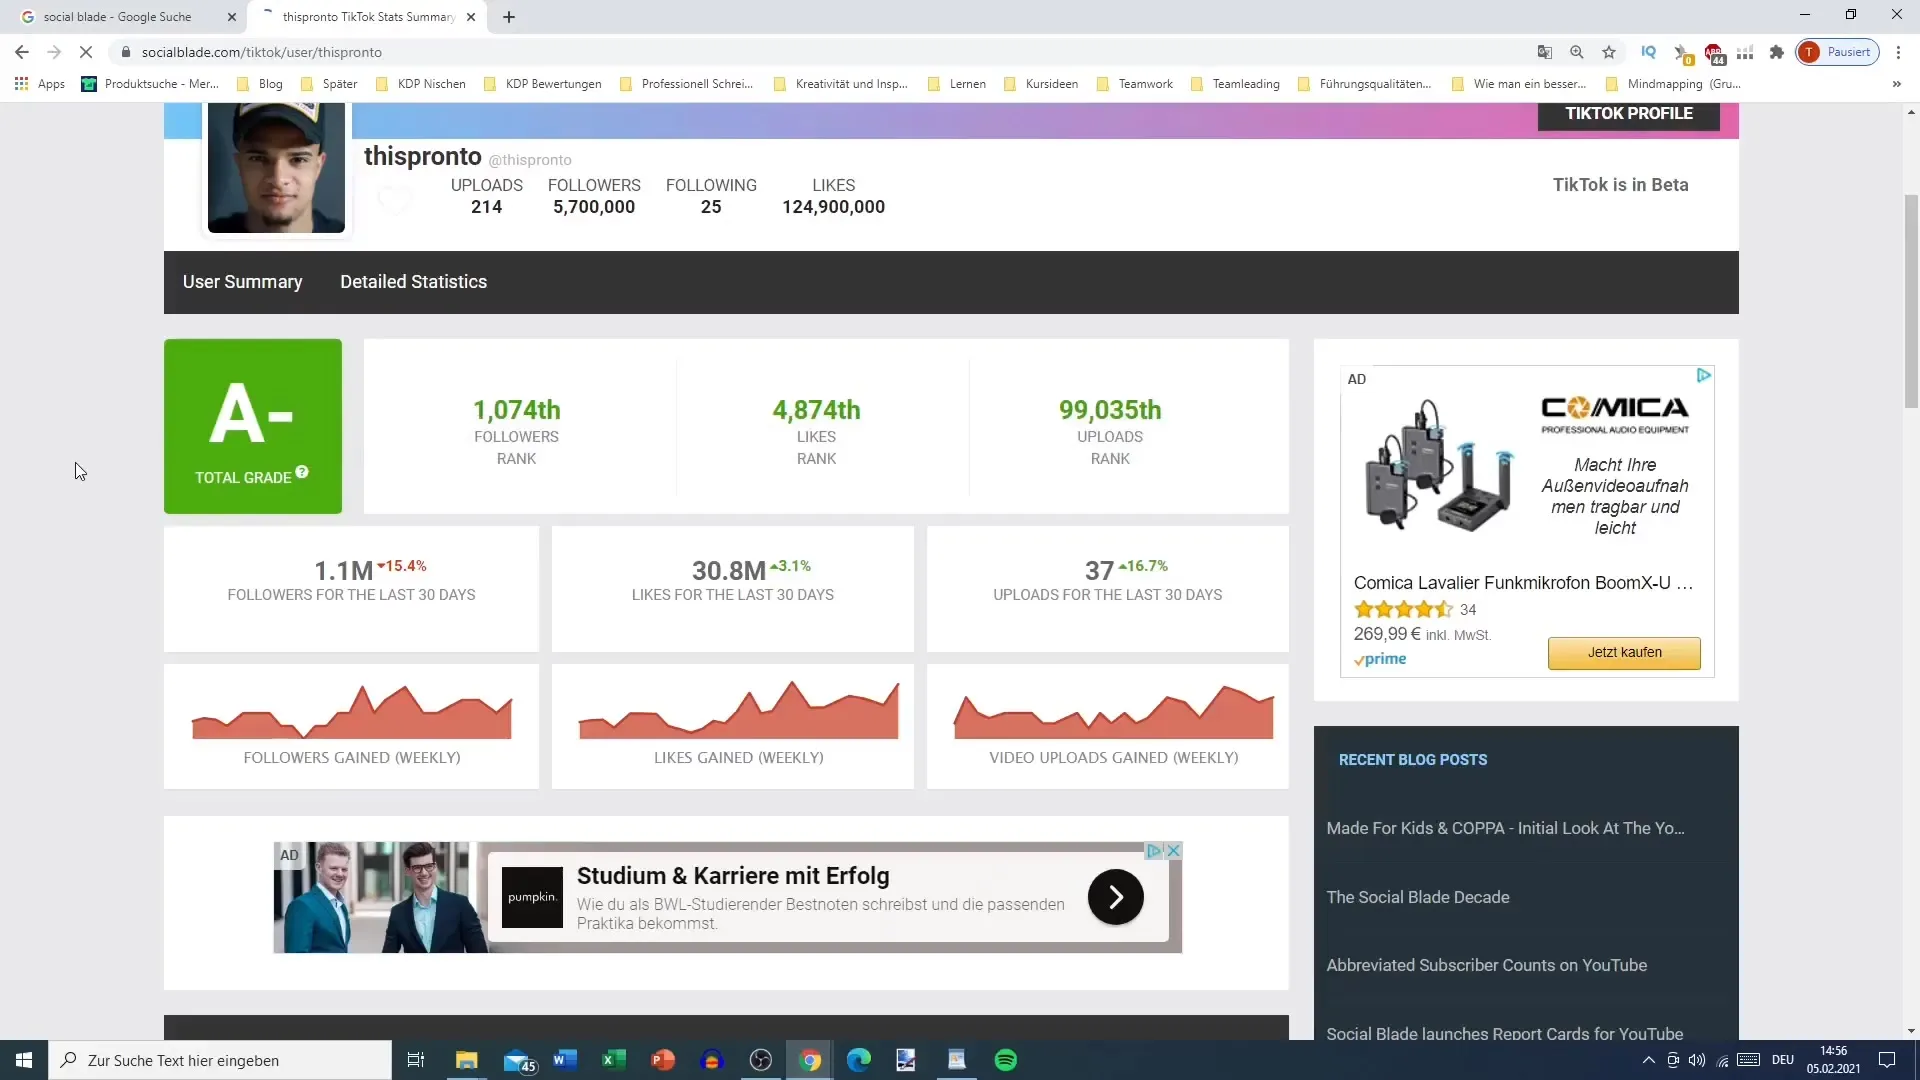Show hidden system tray icons
This screenshot has width=1920, height=1080.
1648,1060
